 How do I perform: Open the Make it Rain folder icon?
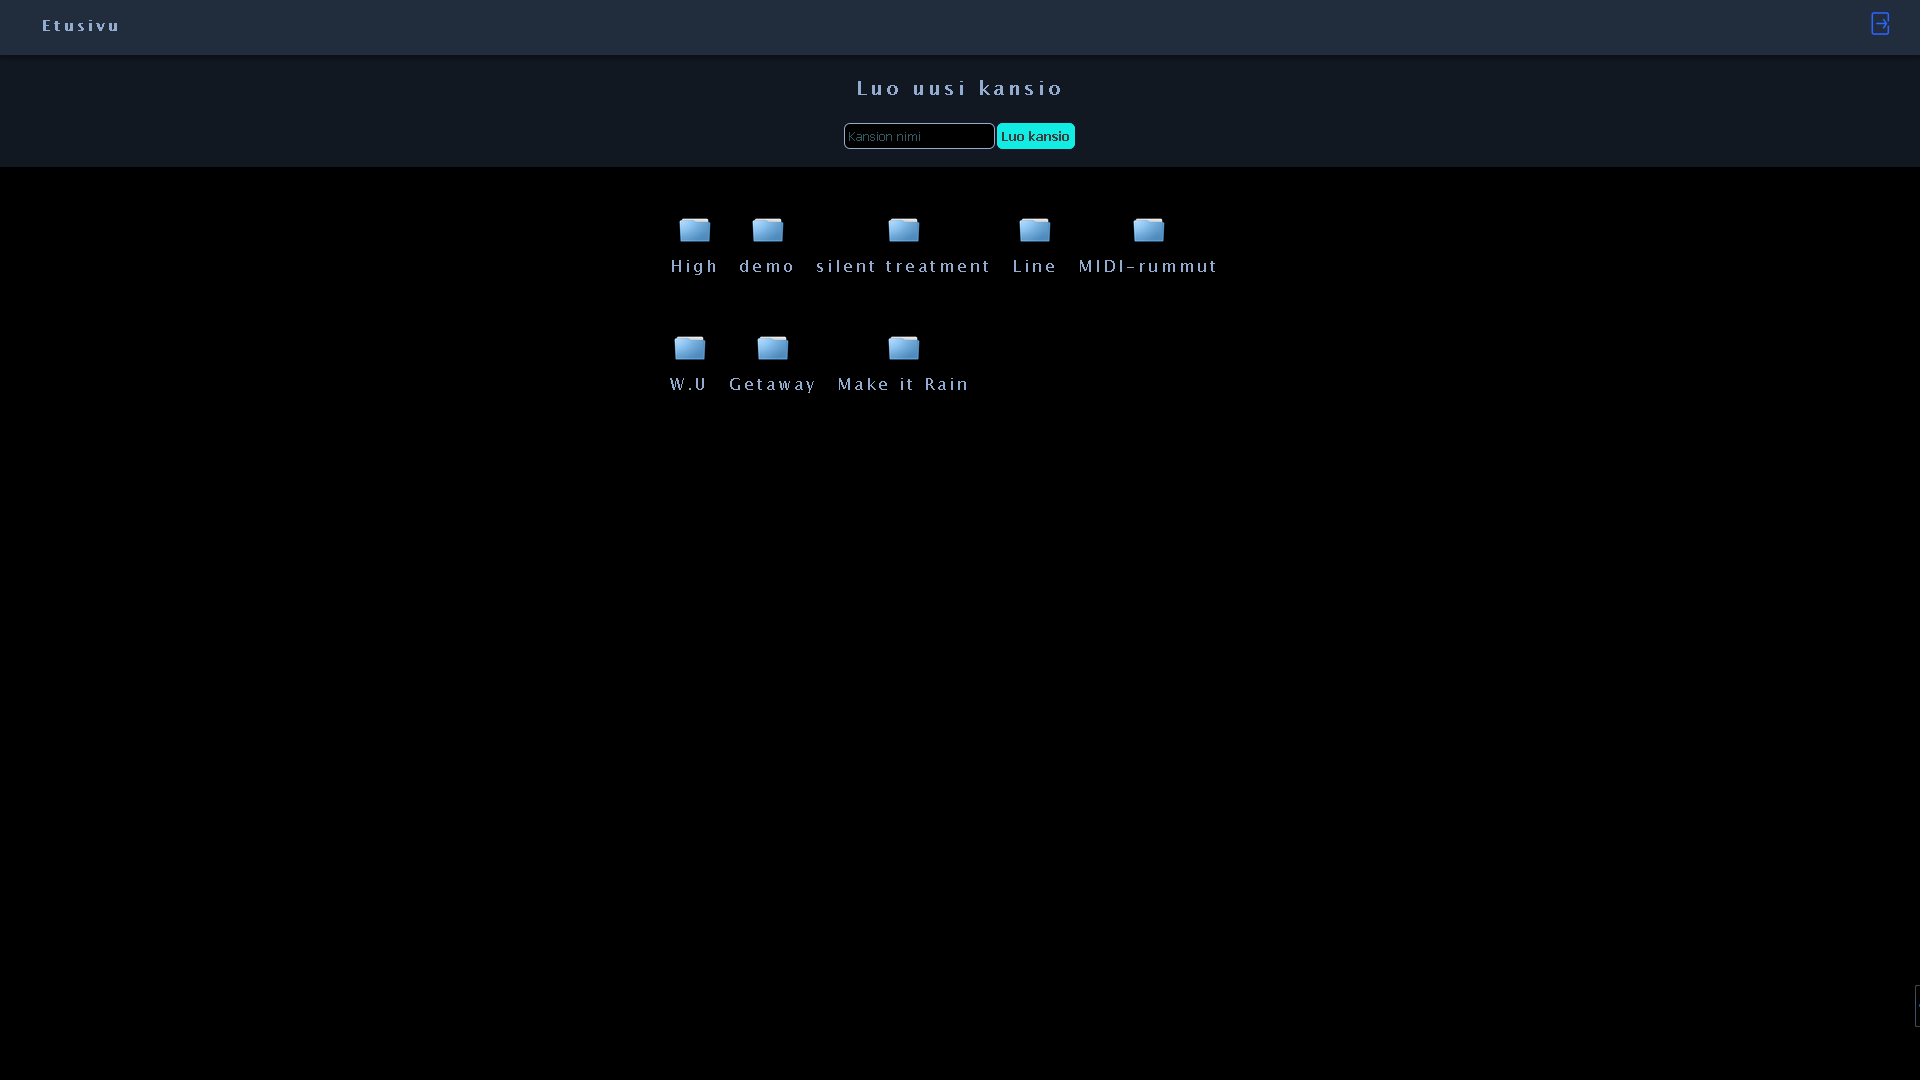tap(903, 348)
